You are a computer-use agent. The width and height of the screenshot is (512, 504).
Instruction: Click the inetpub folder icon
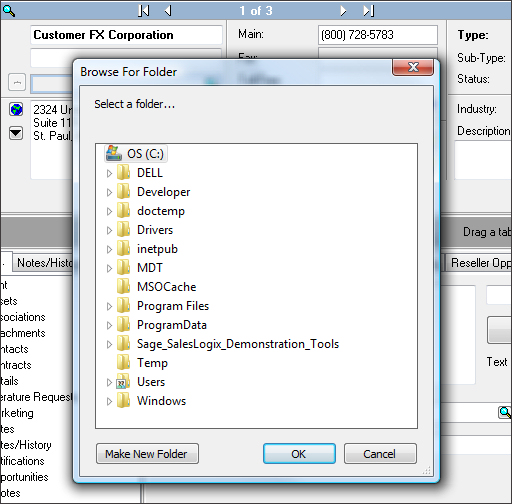click(124, 248)
